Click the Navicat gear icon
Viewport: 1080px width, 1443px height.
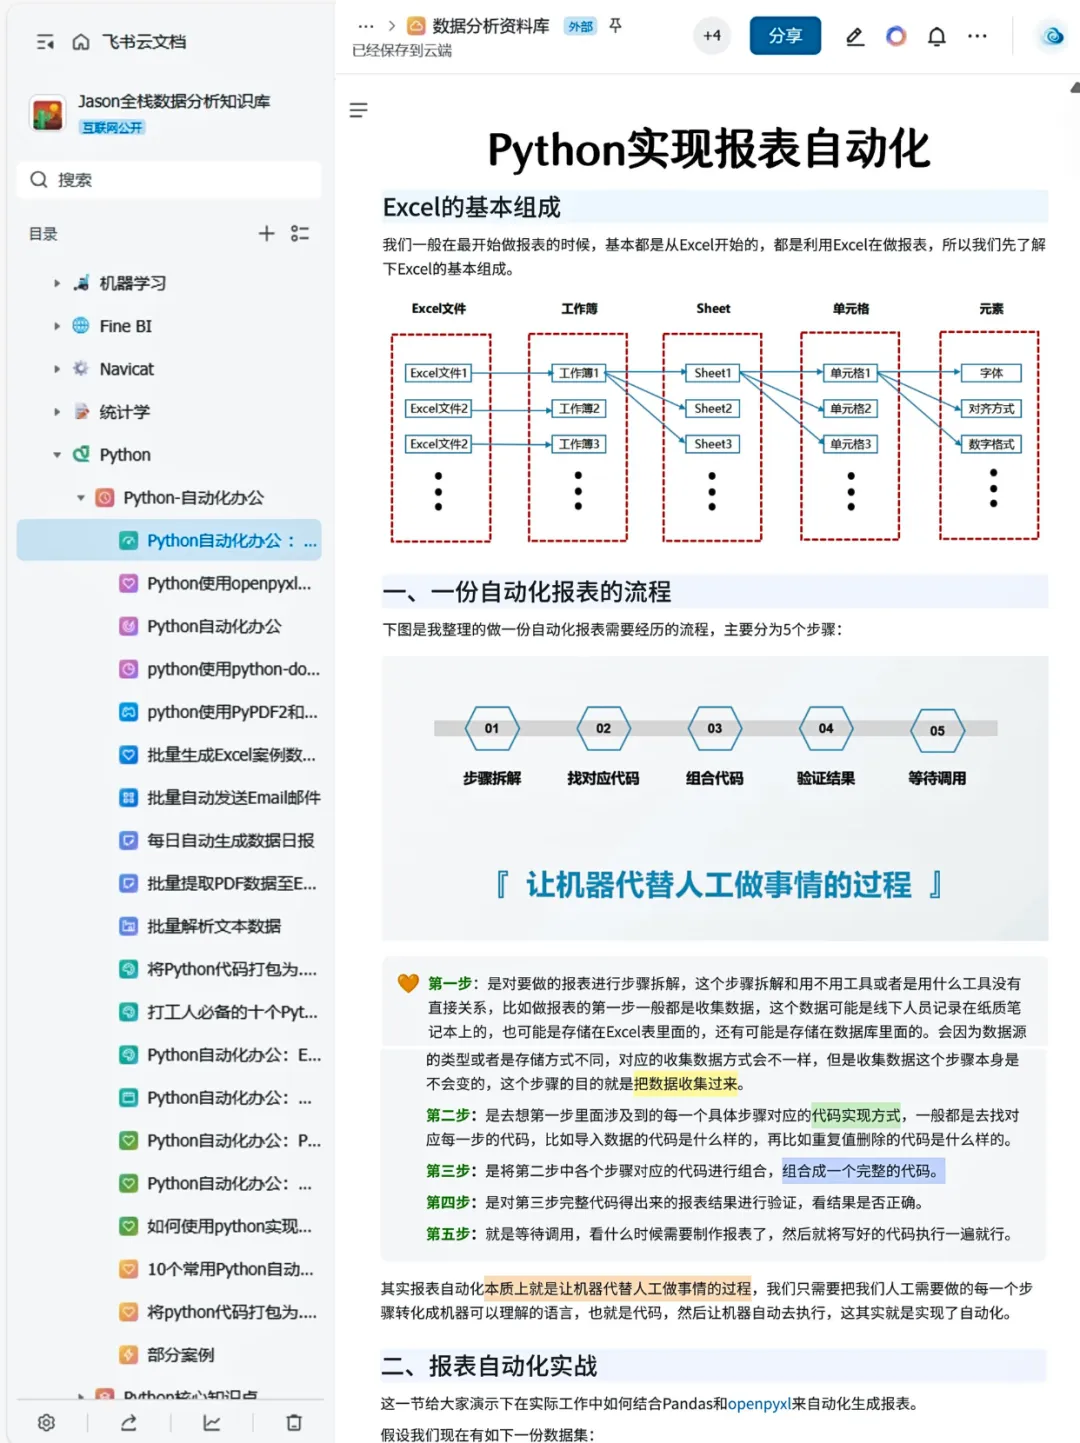[81, 369]
